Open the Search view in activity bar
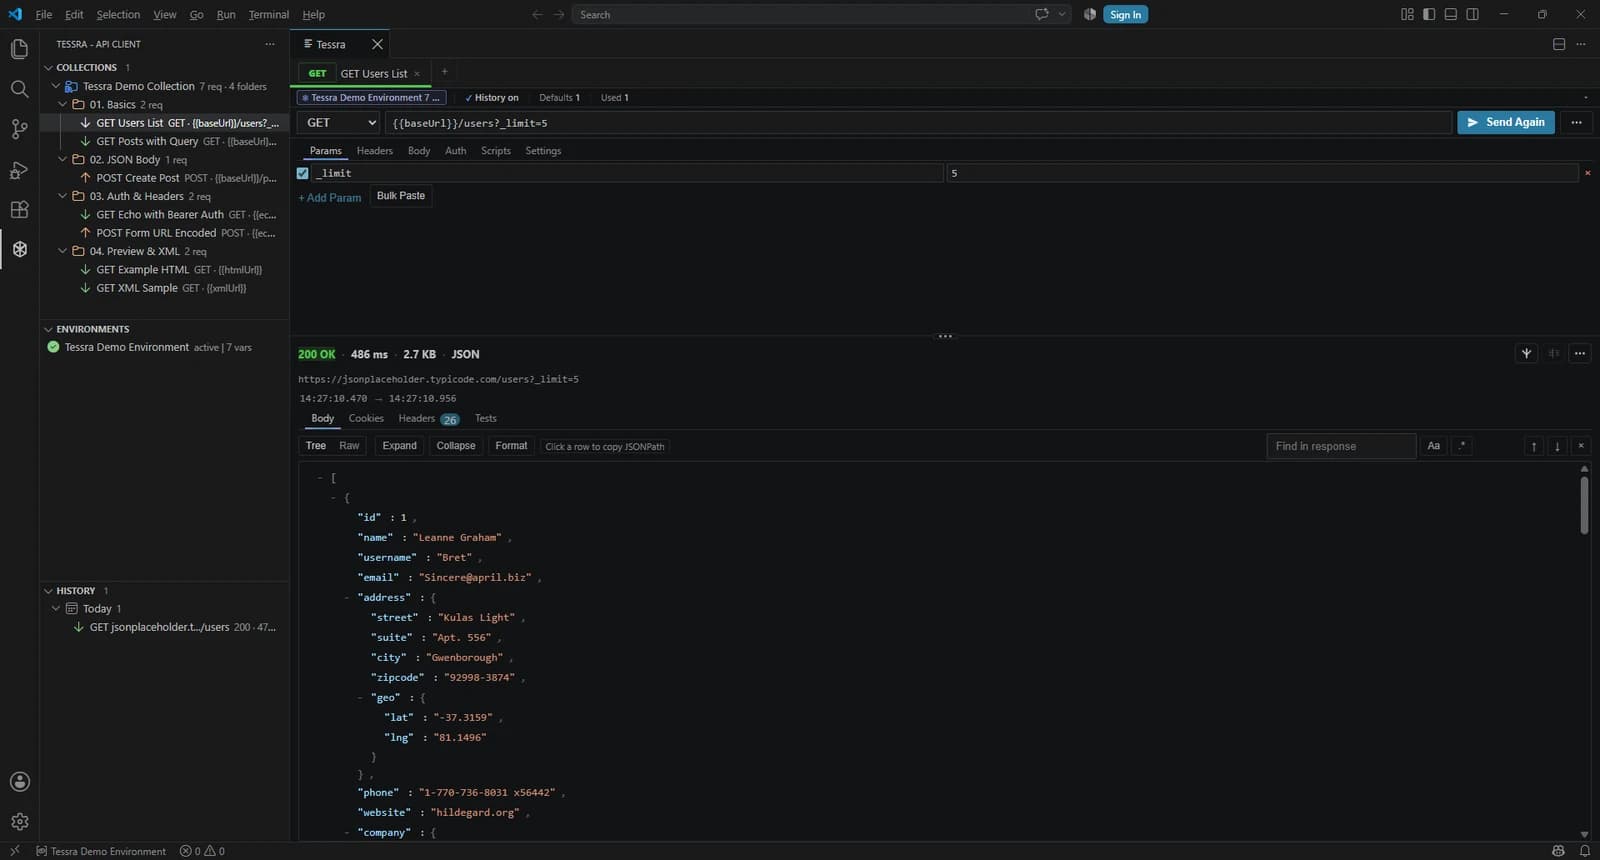1600x860 pixels. tap(19, 89)
